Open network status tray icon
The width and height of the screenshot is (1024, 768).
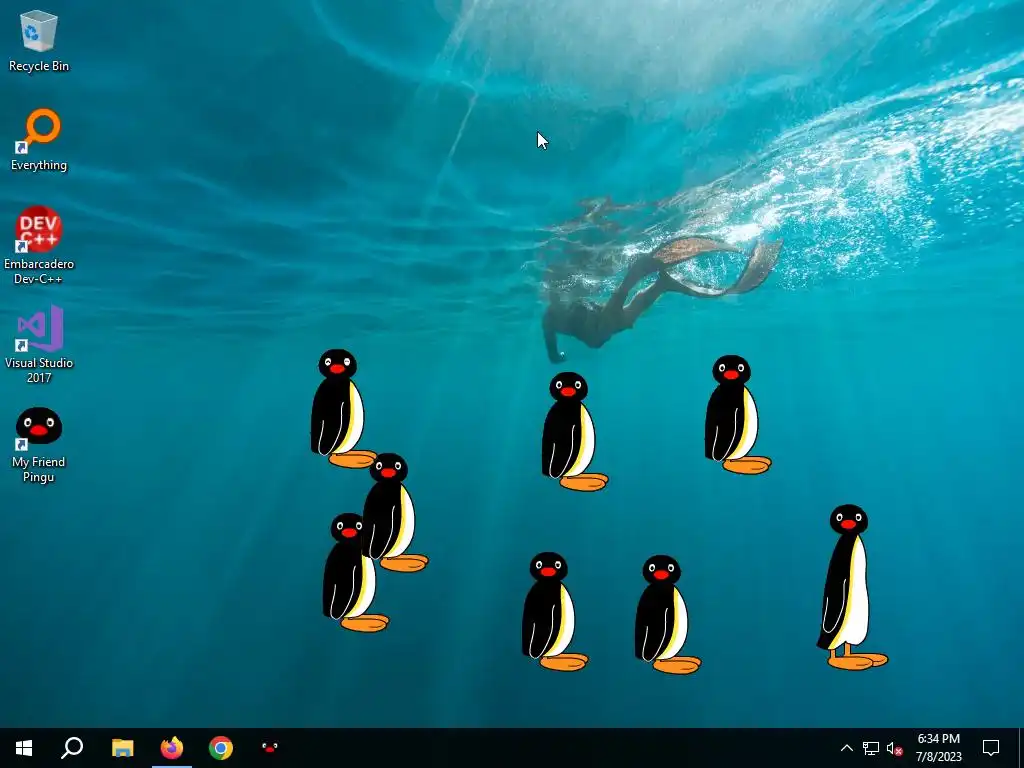(871, 748)
